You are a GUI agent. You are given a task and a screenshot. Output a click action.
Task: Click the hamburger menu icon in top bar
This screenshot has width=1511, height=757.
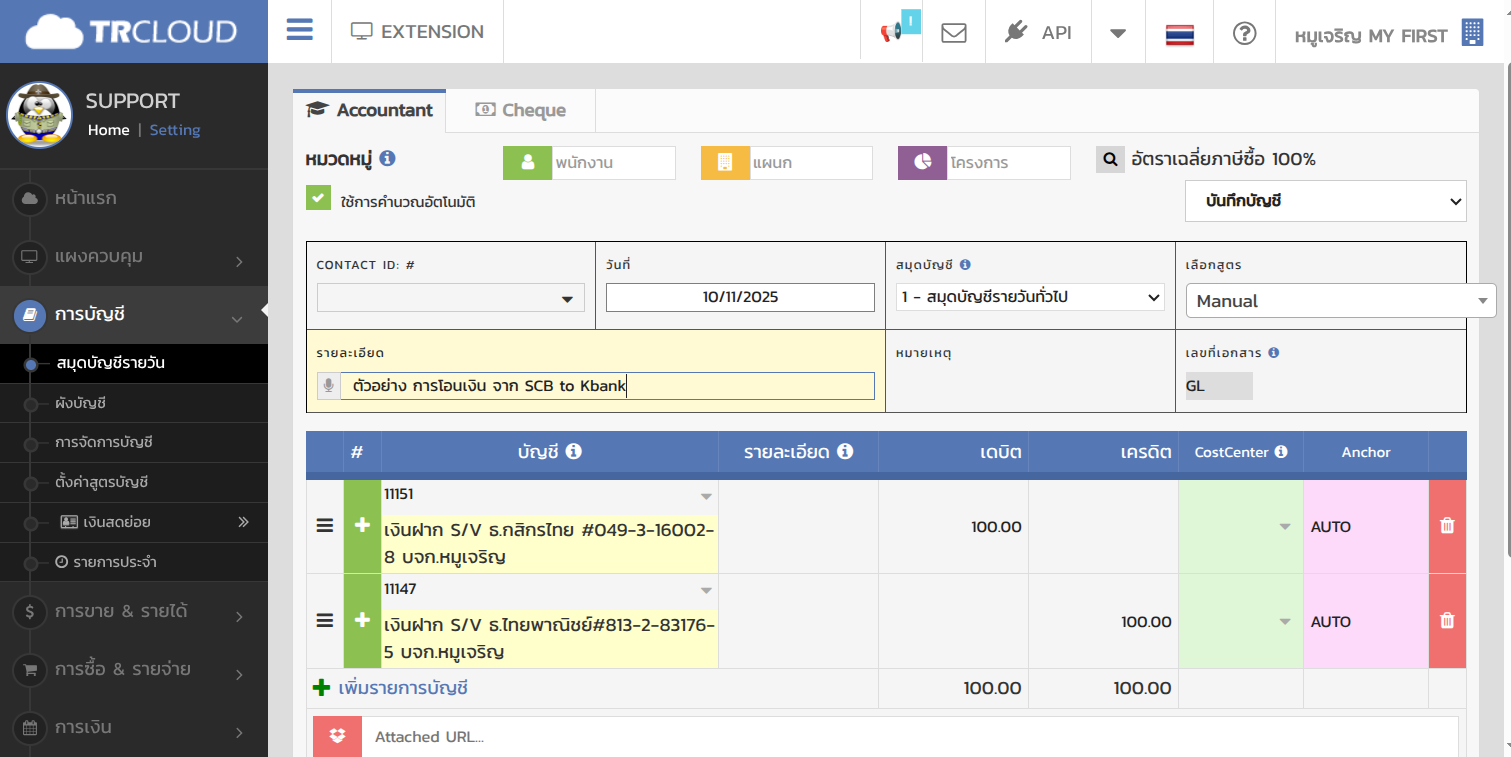(300, 30)
